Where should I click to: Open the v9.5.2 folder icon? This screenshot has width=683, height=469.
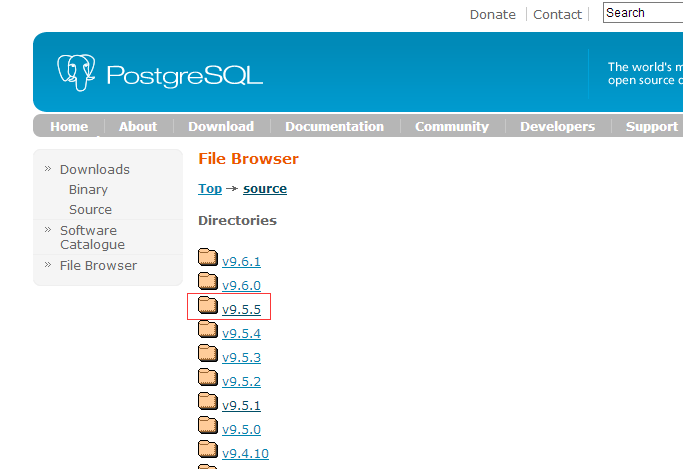(x=208, y=377)
